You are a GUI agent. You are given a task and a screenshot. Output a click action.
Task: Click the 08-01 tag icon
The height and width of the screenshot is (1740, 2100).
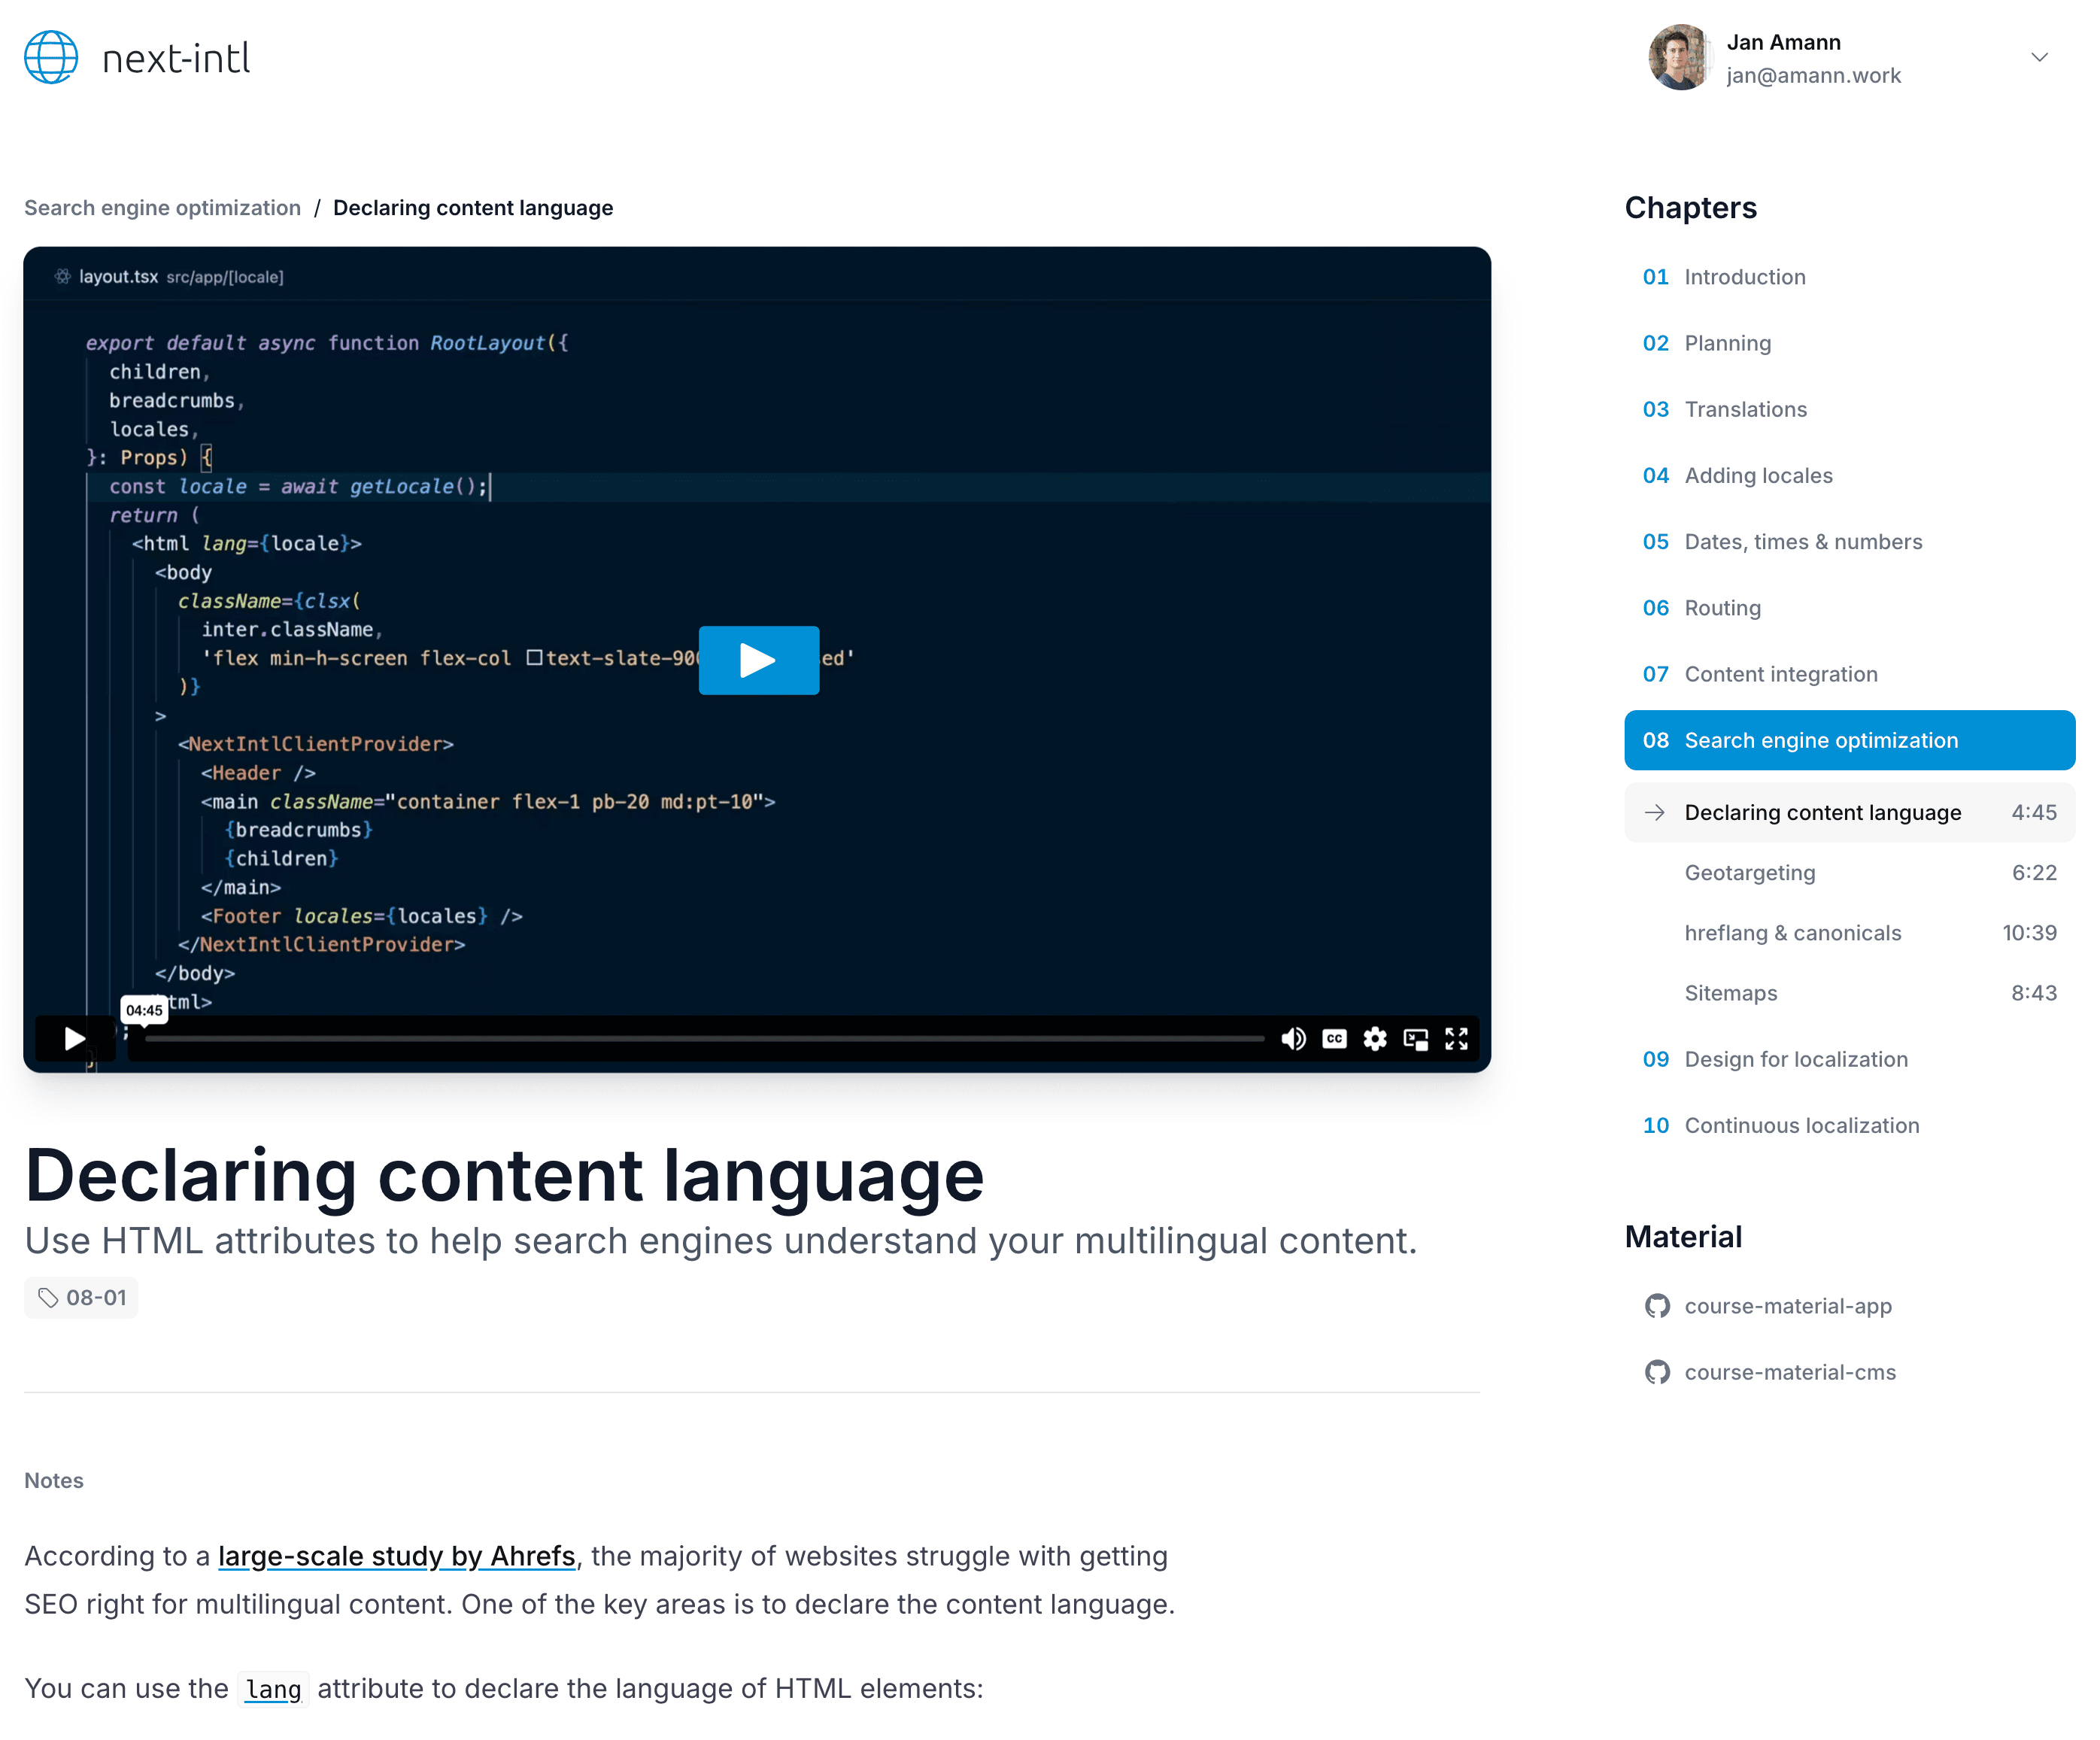[48, 1298]
